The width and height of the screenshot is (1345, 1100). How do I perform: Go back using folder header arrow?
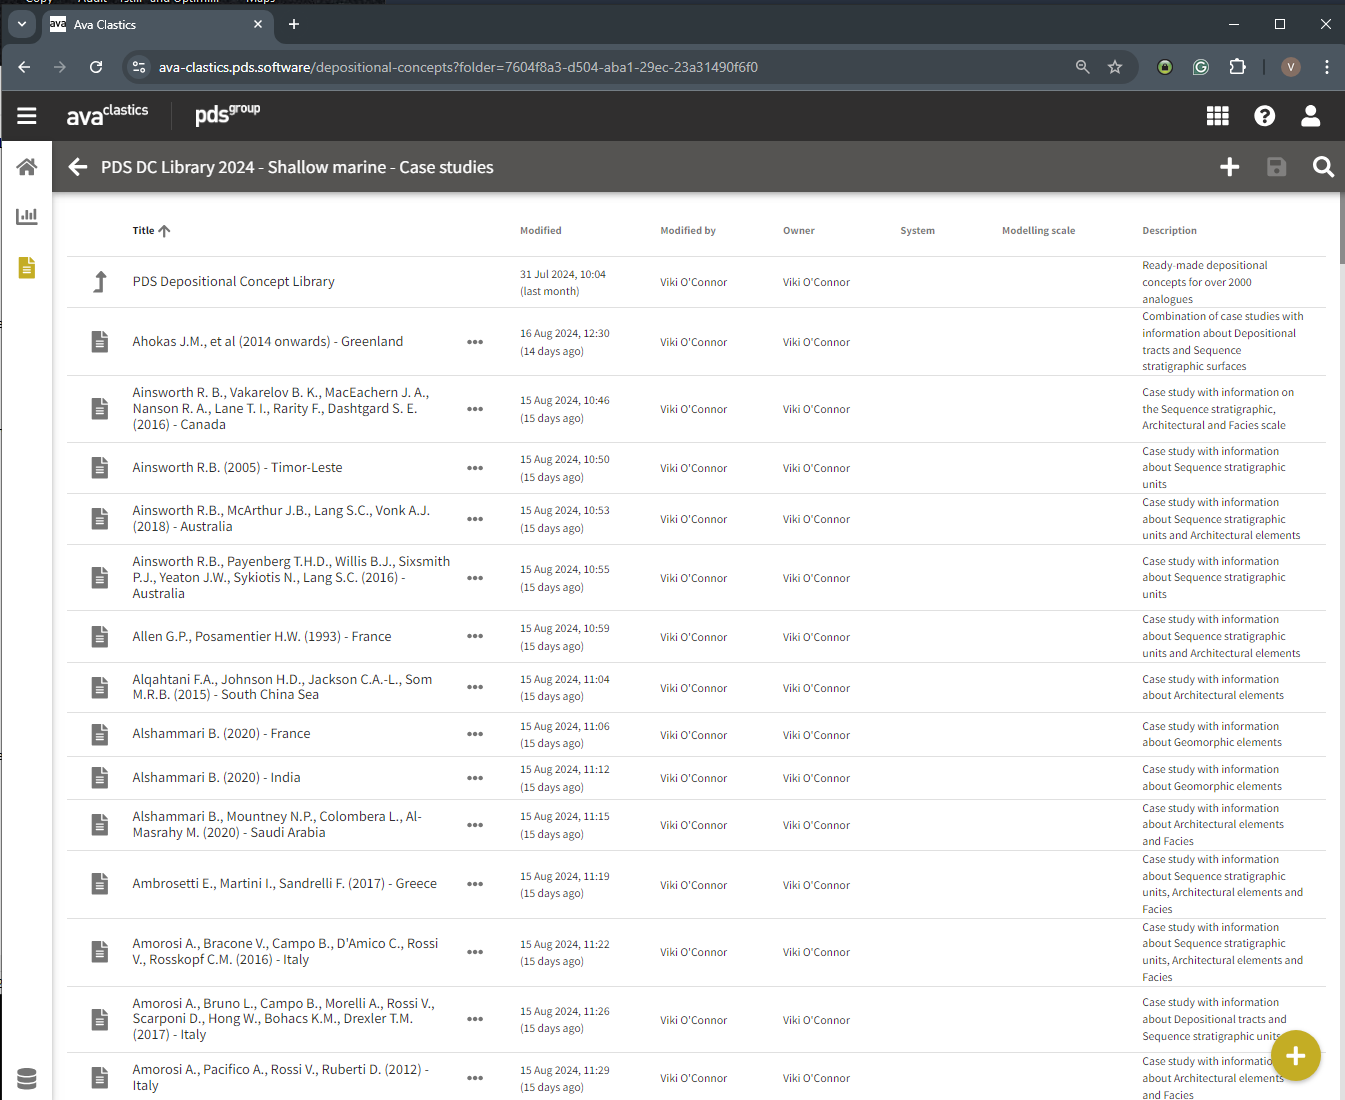78,167
